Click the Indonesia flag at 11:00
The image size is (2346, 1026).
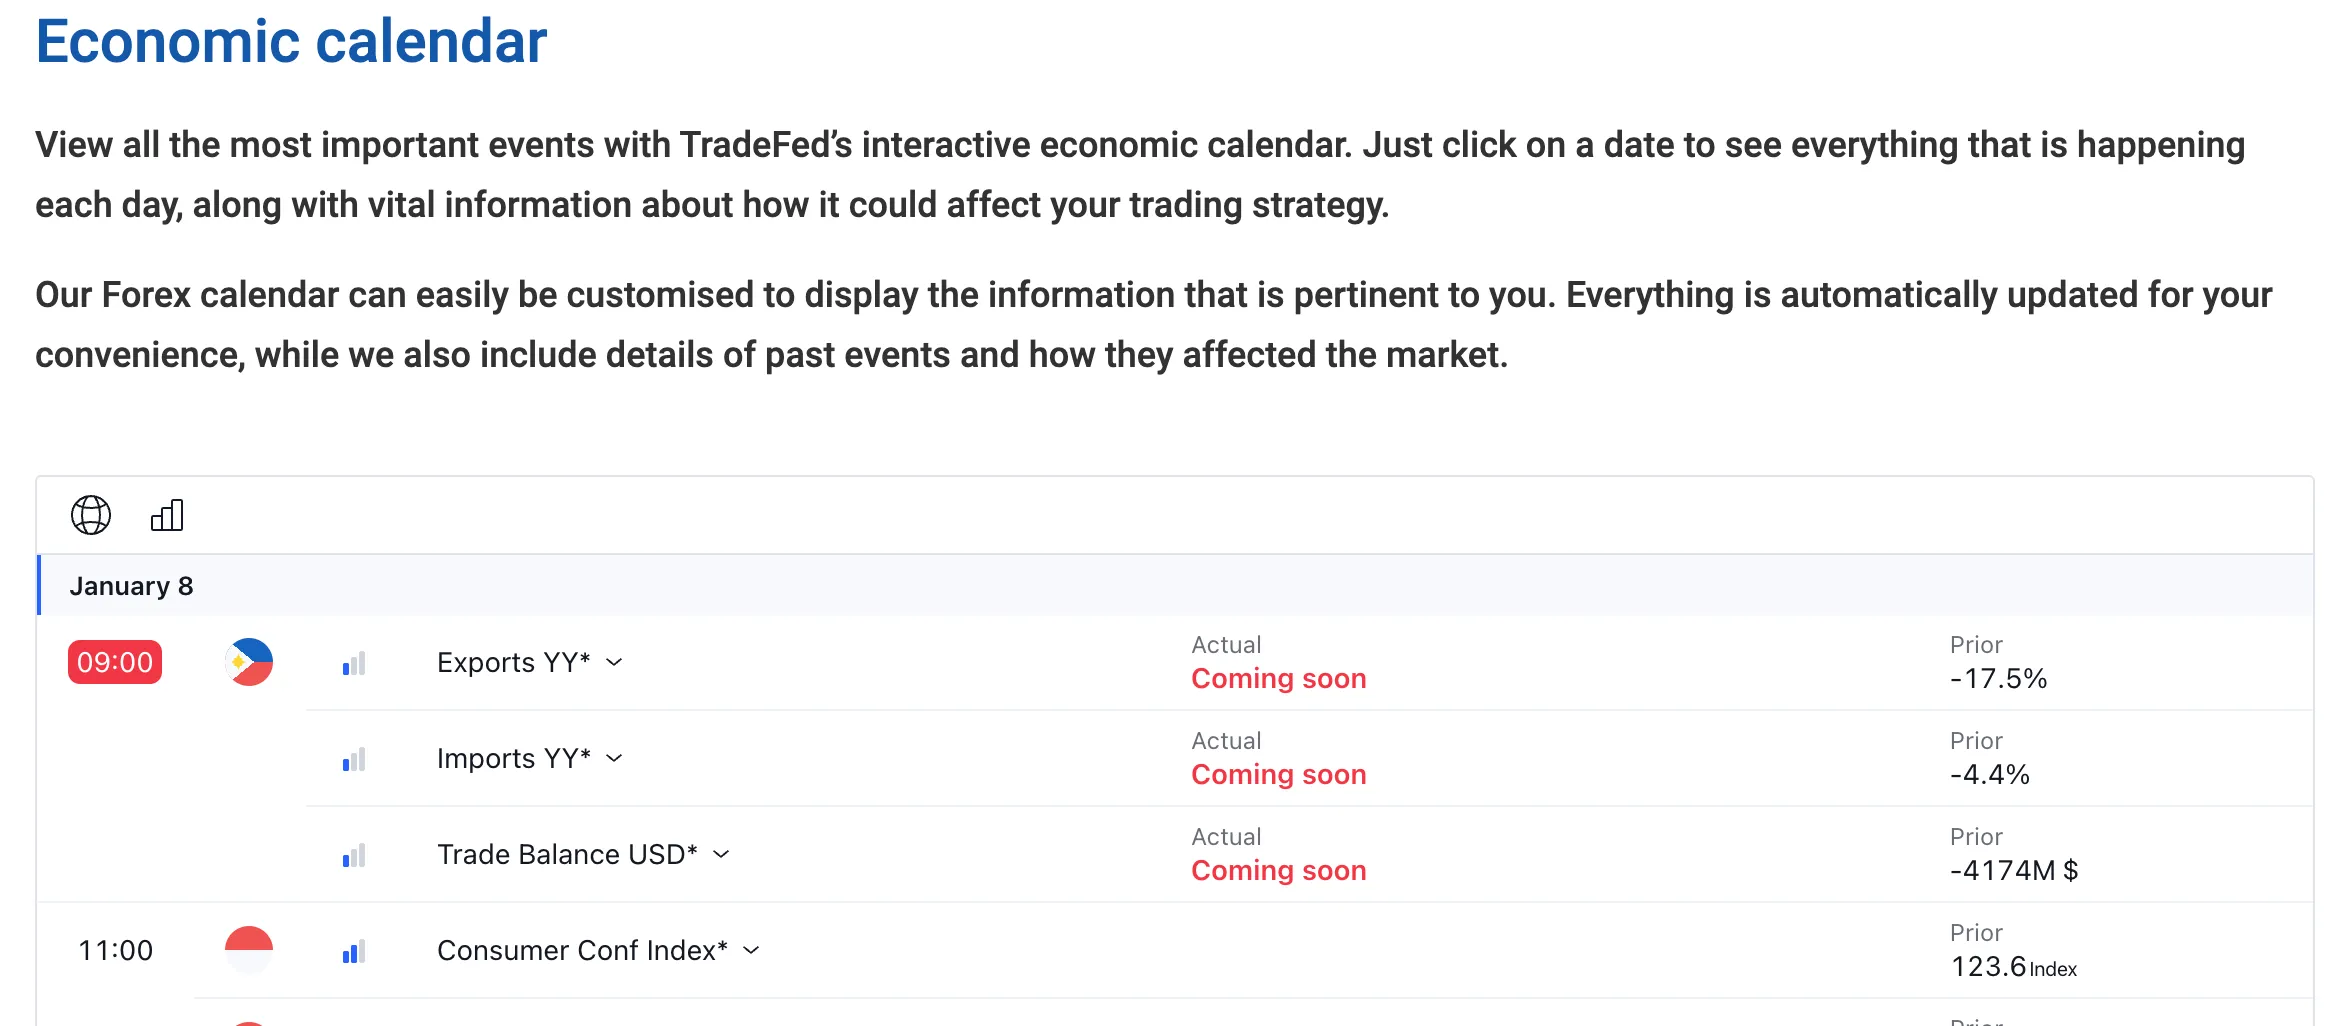tap(249, 950)
